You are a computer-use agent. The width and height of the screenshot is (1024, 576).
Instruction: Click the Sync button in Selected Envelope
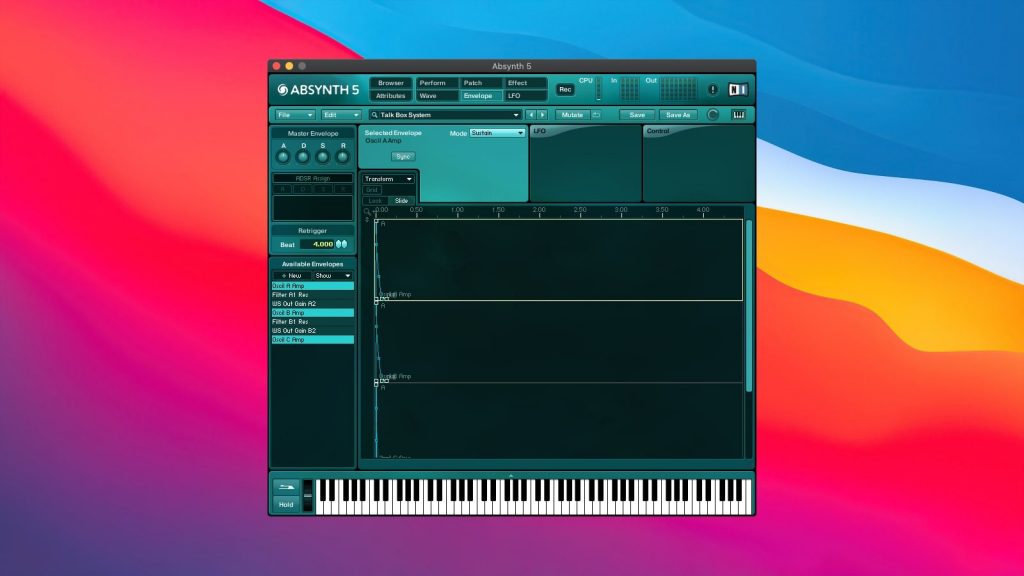[x=403, y=157]
